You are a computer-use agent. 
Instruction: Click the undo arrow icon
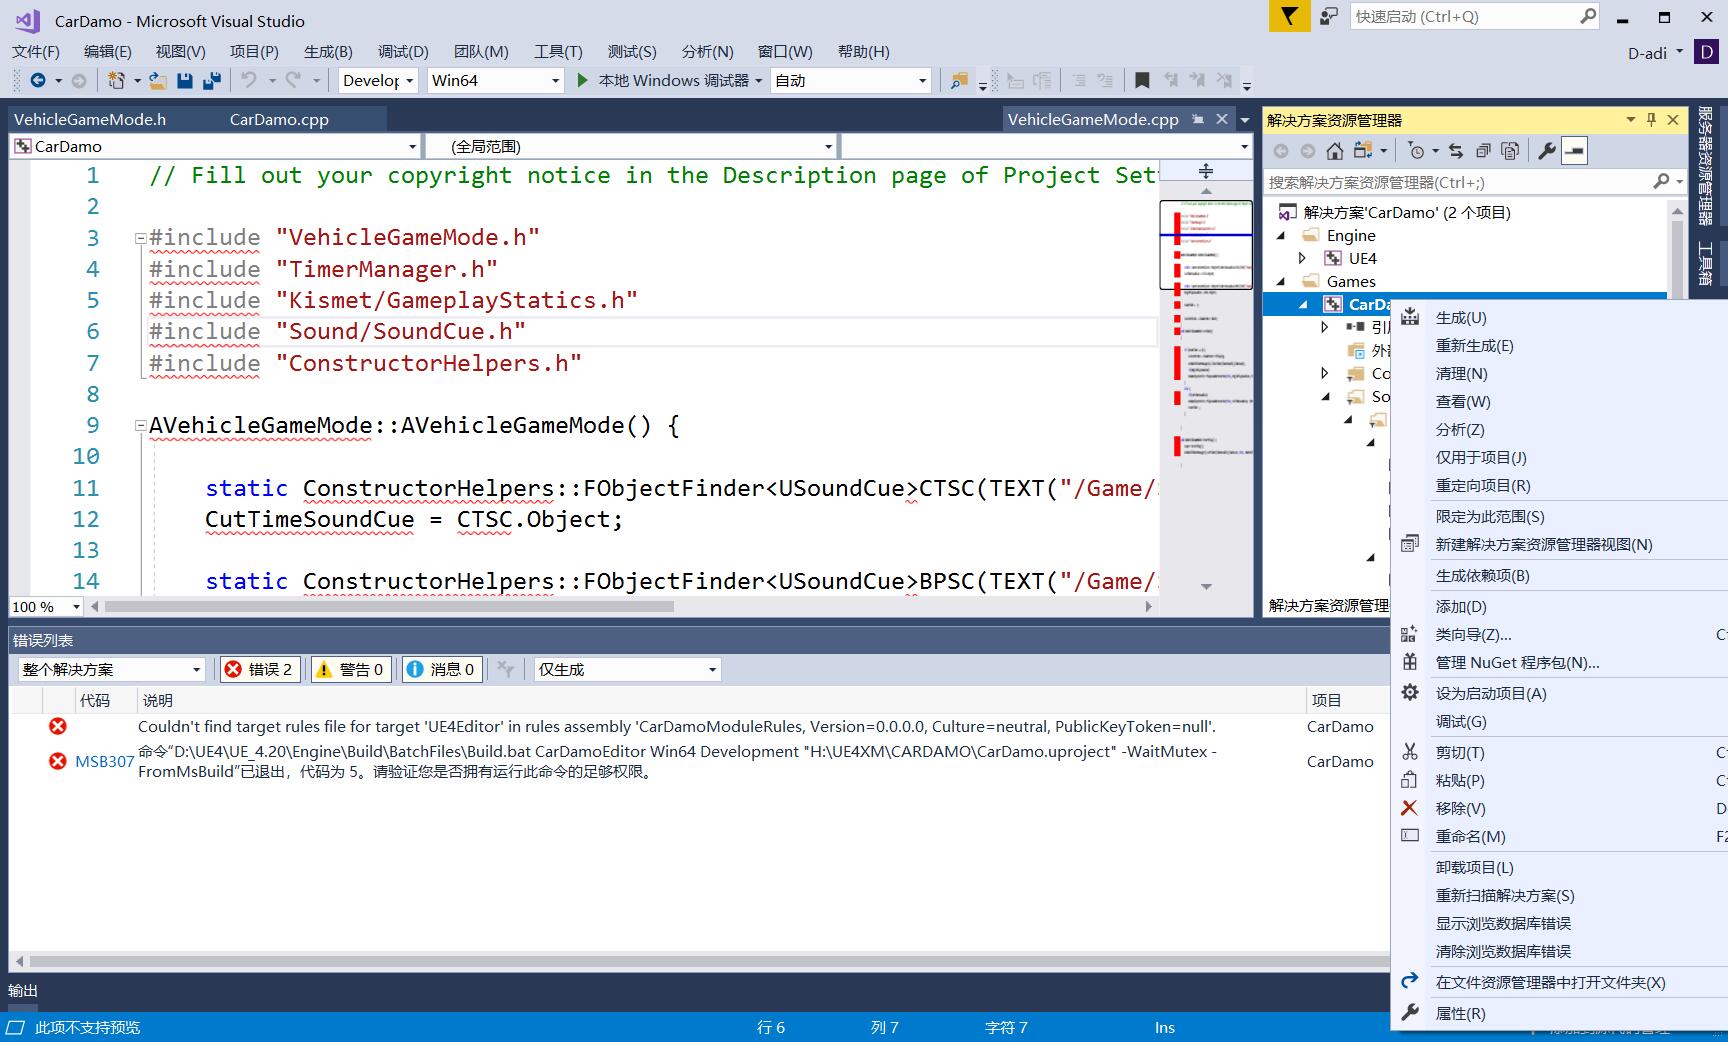pyautogui.click(x=249, y=80)
